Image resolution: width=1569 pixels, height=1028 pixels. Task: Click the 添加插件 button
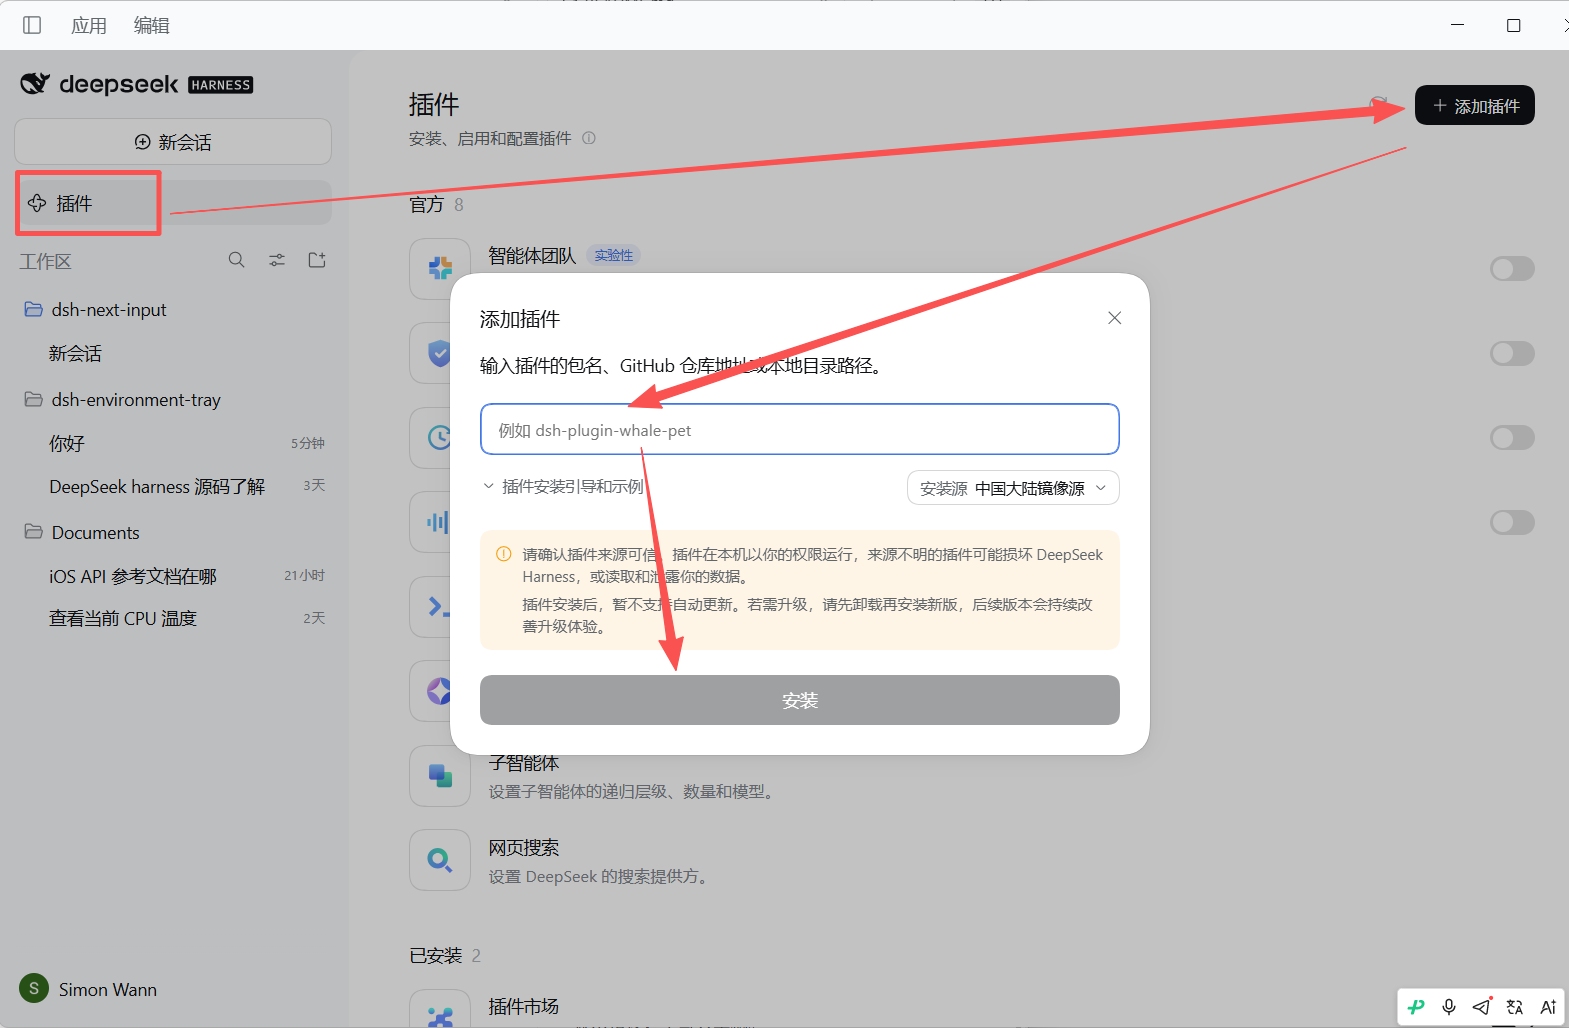click(1475, 105)
